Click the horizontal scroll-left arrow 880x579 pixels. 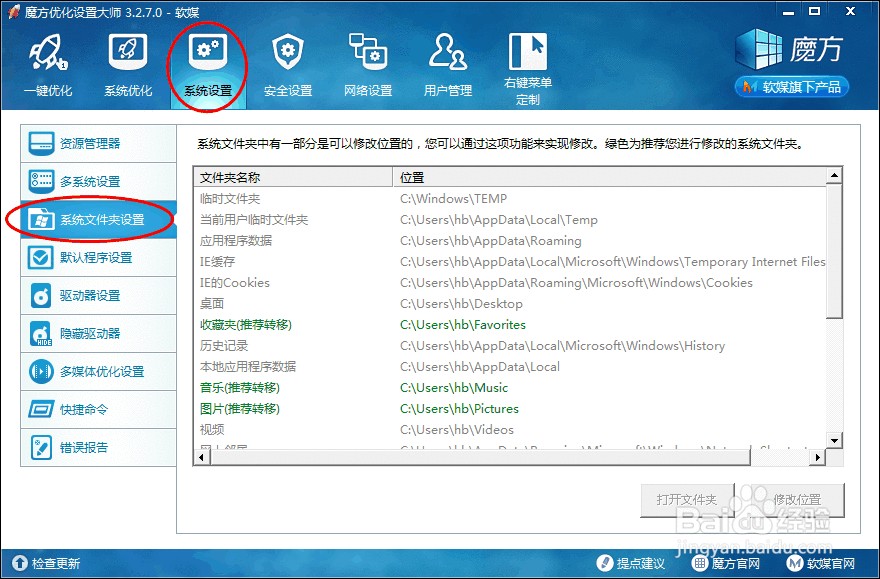(x=202, y=458)
